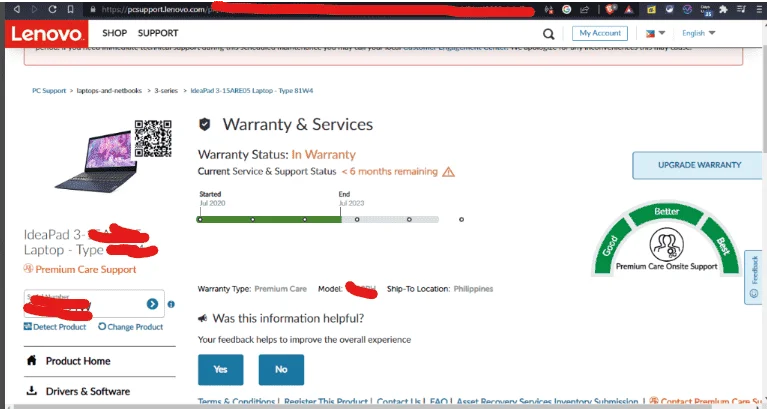Image resolution: width=767 pixels, height=409 pixels.
Task: Select the Good segment of the gauge
Action: (x=610, y=245)
